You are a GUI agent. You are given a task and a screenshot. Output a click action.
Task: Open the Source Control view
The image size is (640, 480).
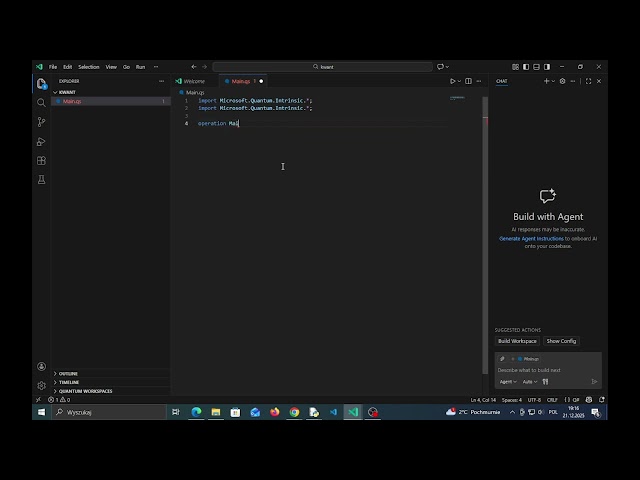point(41,122)
